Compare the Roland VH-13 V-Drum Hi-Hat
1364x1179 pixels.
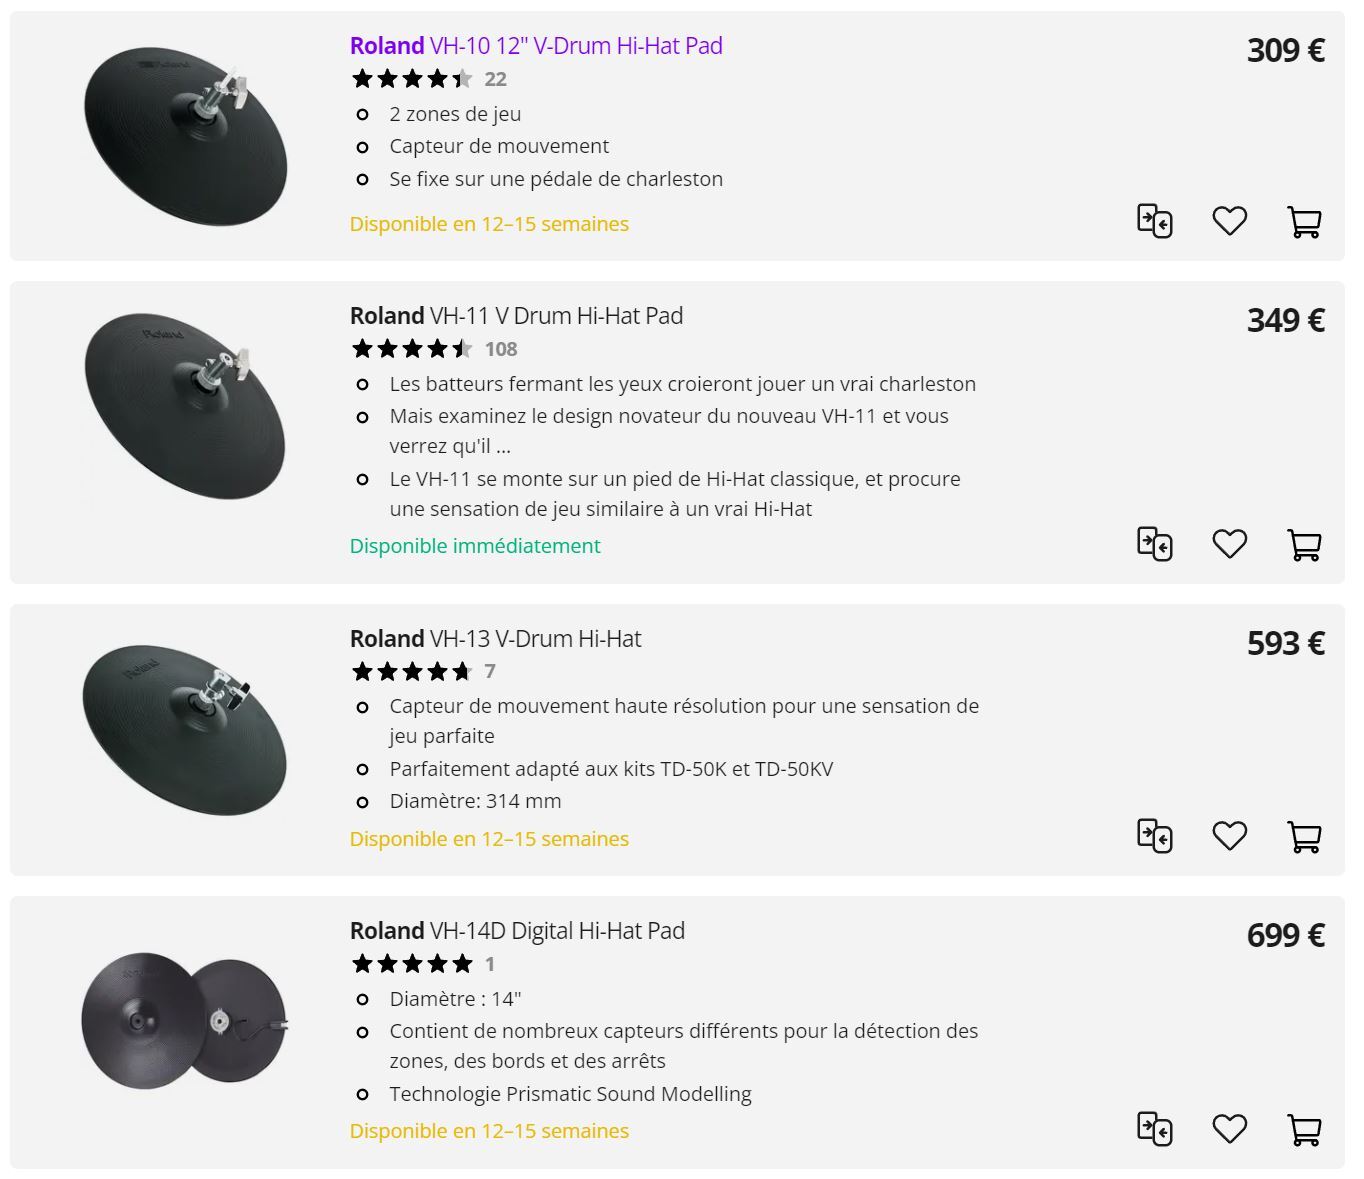[x=1155, y=836]
